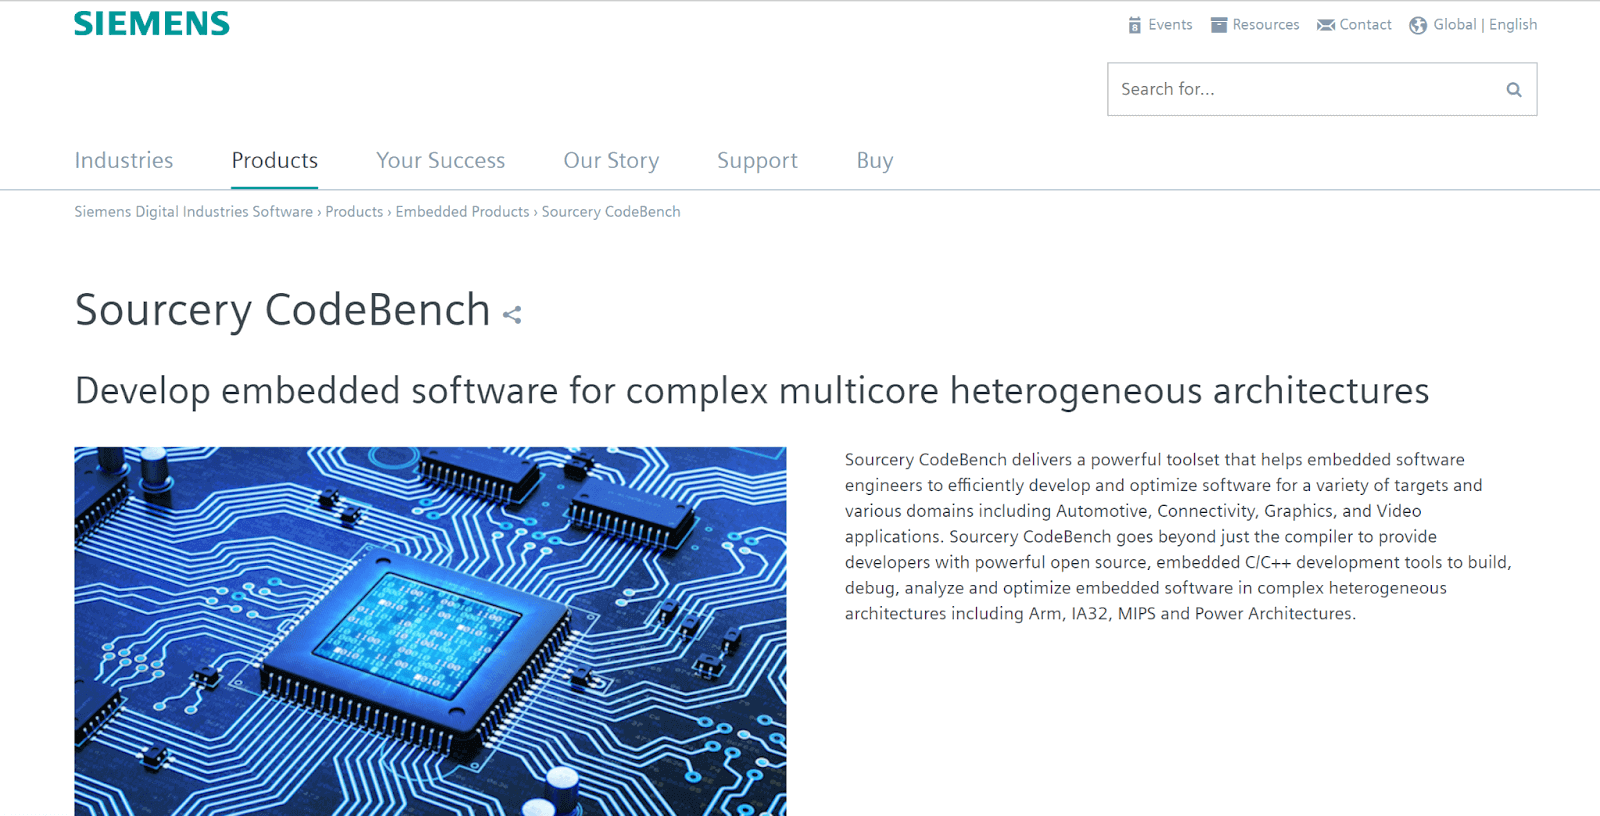
Task: Navigate to Products breadcrumb link
Action: point(354,212)
